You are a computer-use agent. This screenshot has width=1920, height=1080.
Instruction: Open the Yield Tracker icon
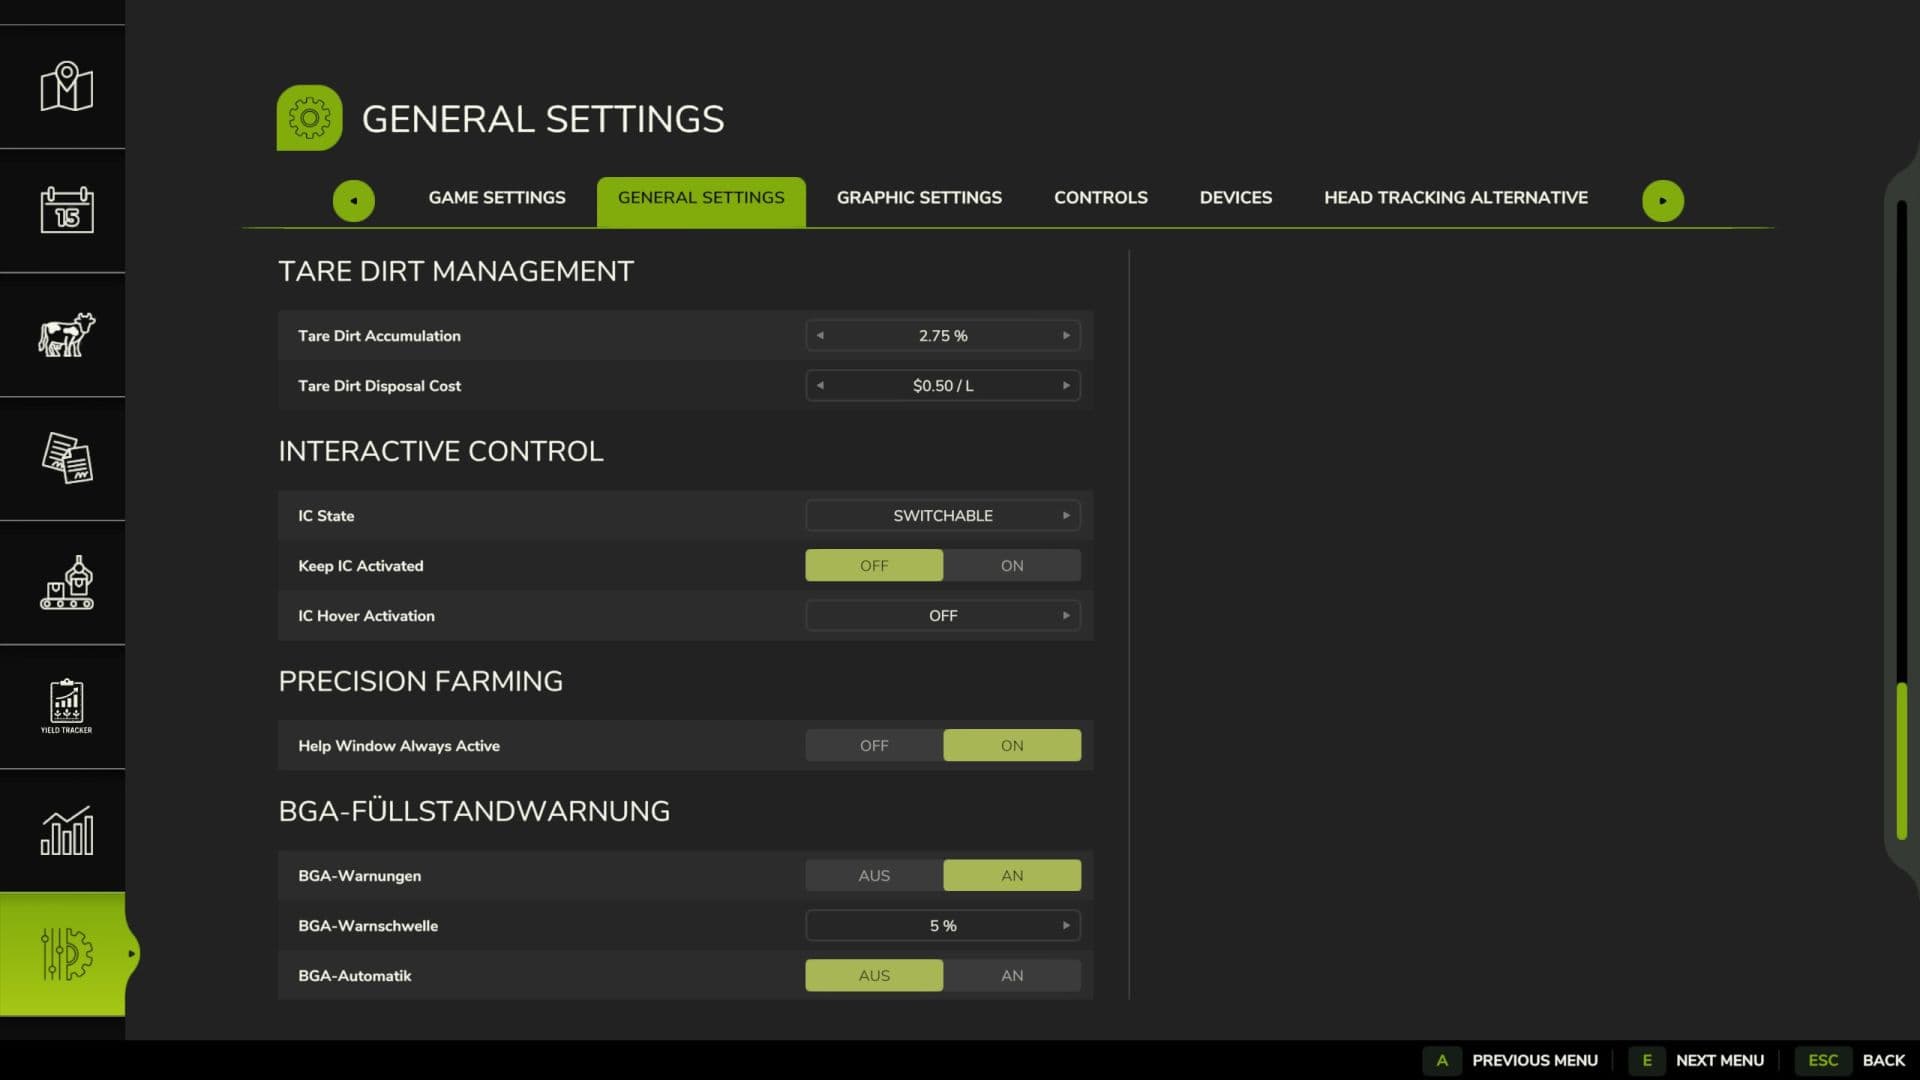tap(66, 706)
